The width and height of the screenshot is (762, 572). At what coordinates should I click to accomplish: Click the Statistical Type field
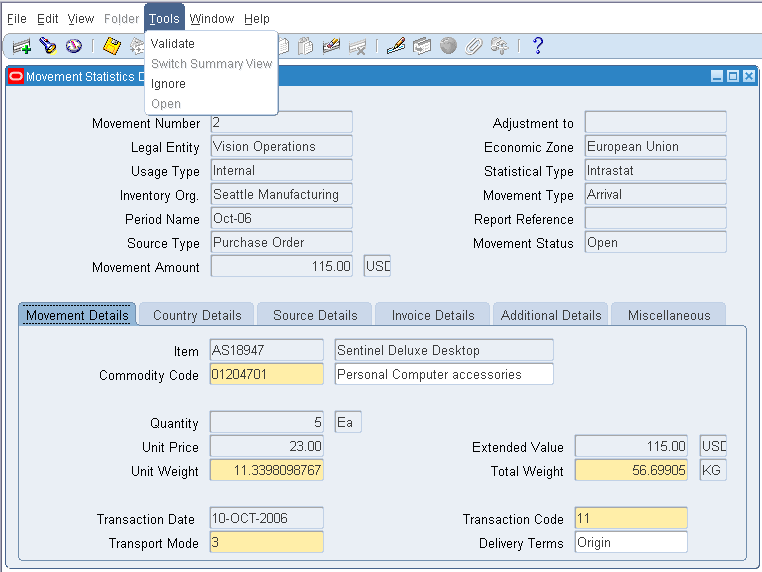click(656, 171)
